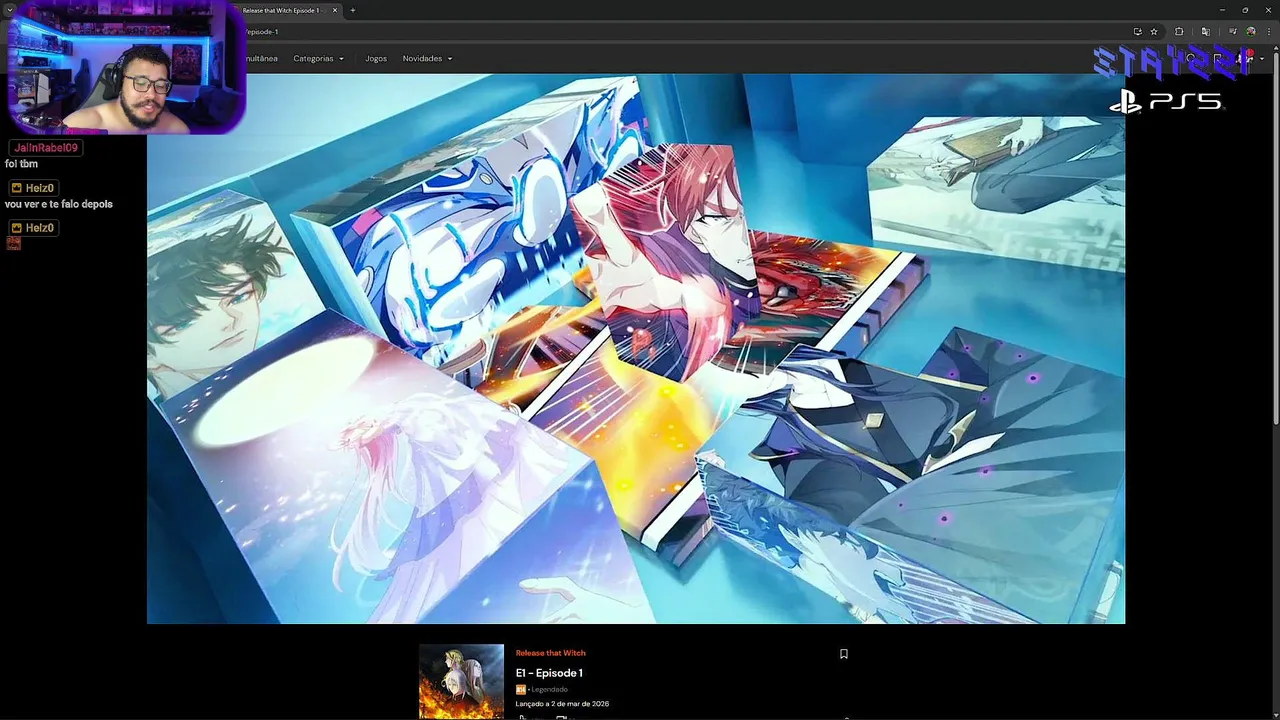
Task: Click the Release that Witch poster thumbnail
Action: pyautogui.click(x=461, y=681)
